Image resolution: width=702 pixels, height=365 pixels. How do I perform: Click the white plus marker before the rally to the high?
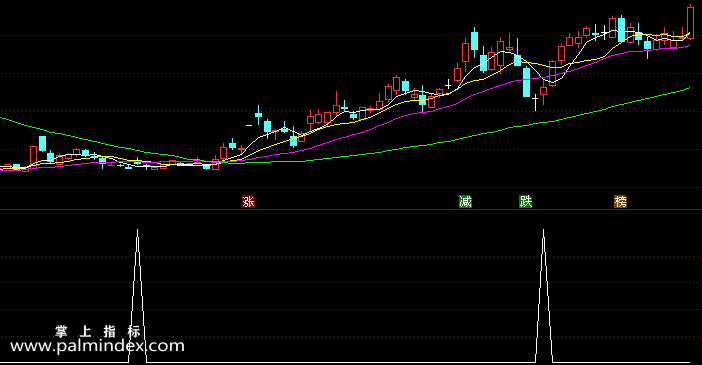click(448, 84)
